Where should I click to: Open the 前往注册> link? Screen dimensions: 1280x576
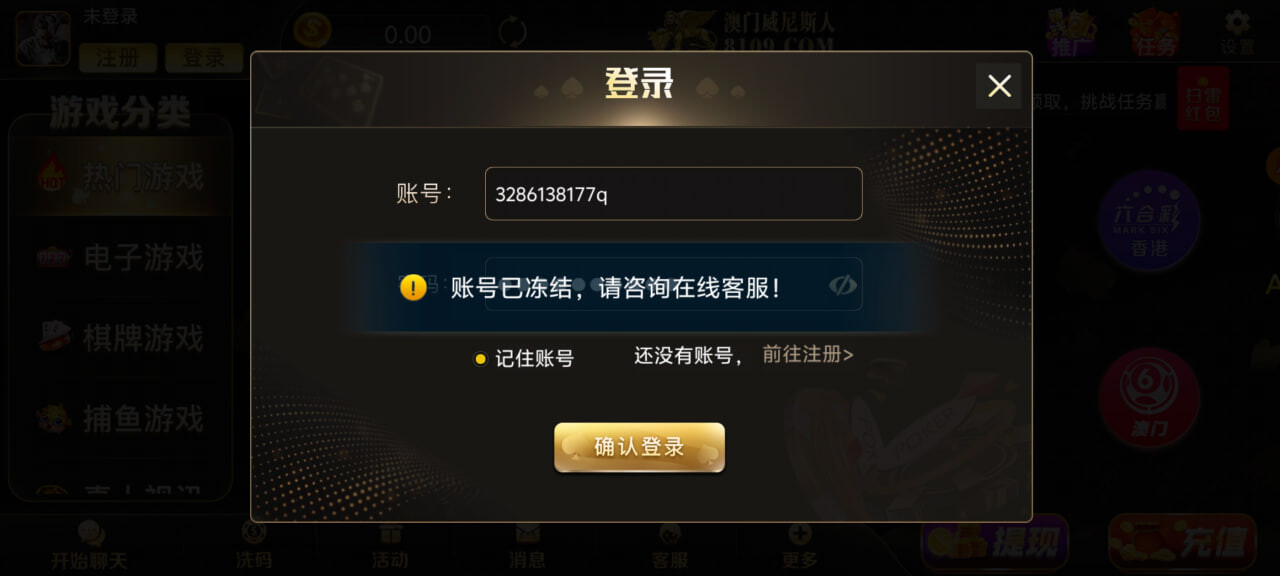pos(808,354)
